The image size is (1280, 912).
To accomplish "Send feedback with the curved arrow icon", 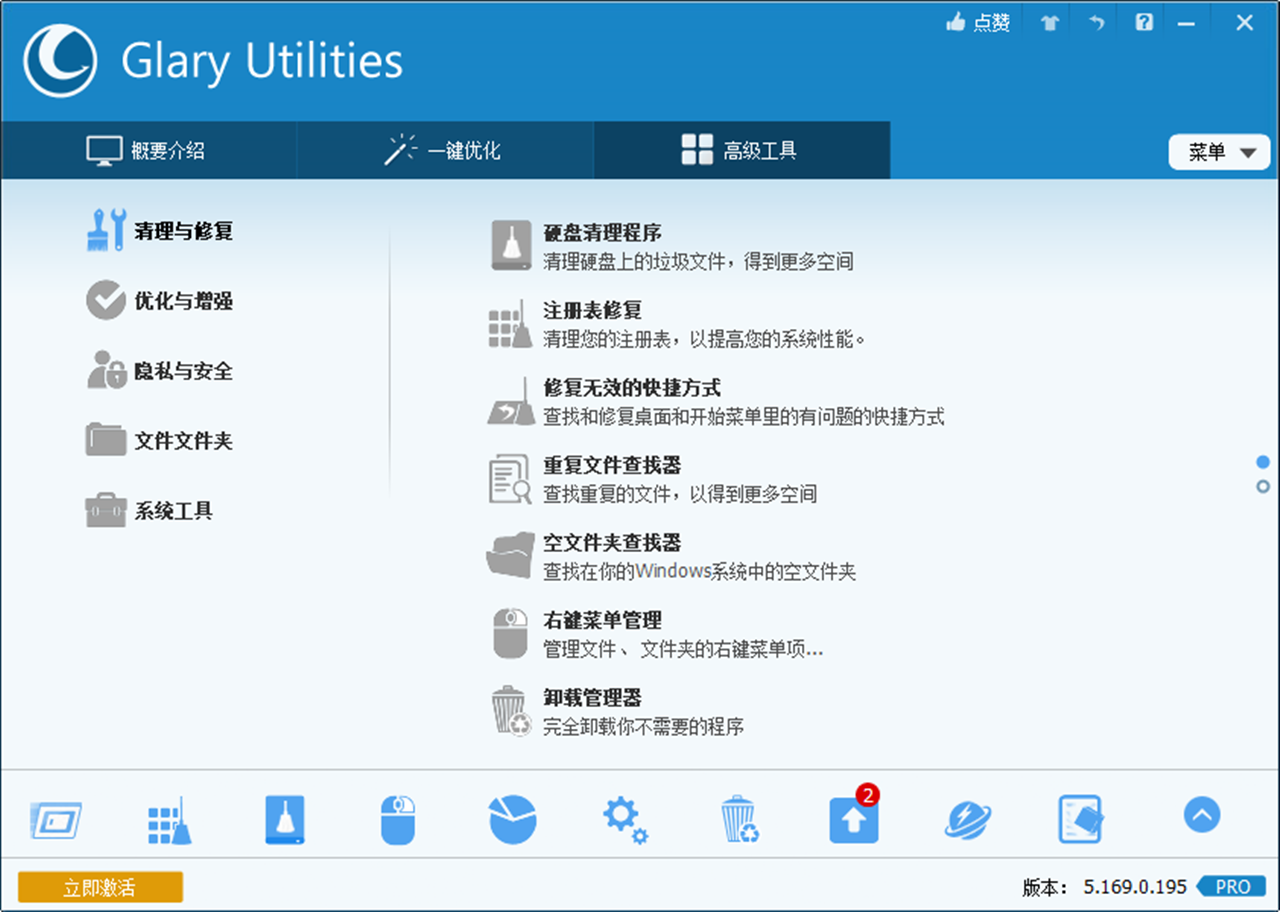I will pyautogui.click(x=1094, y=21).
